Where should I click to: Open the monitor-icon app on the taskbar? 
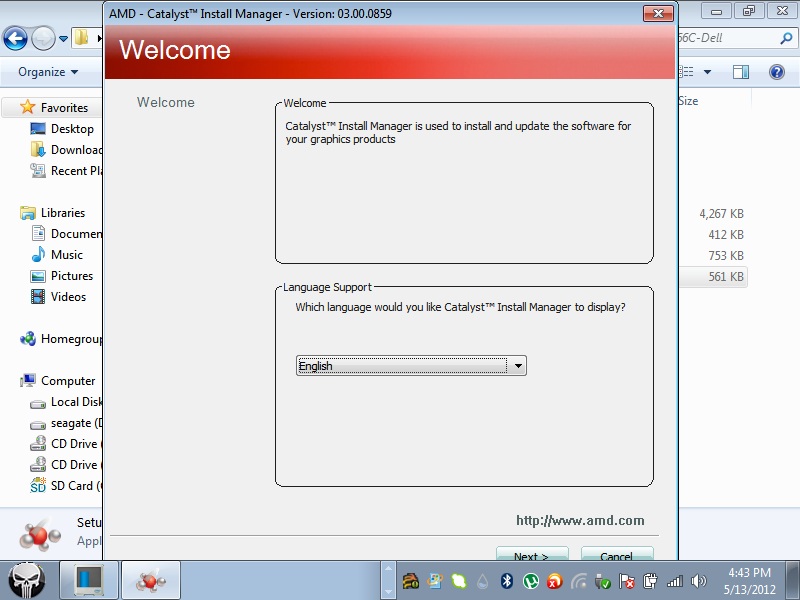coord(89,580)
